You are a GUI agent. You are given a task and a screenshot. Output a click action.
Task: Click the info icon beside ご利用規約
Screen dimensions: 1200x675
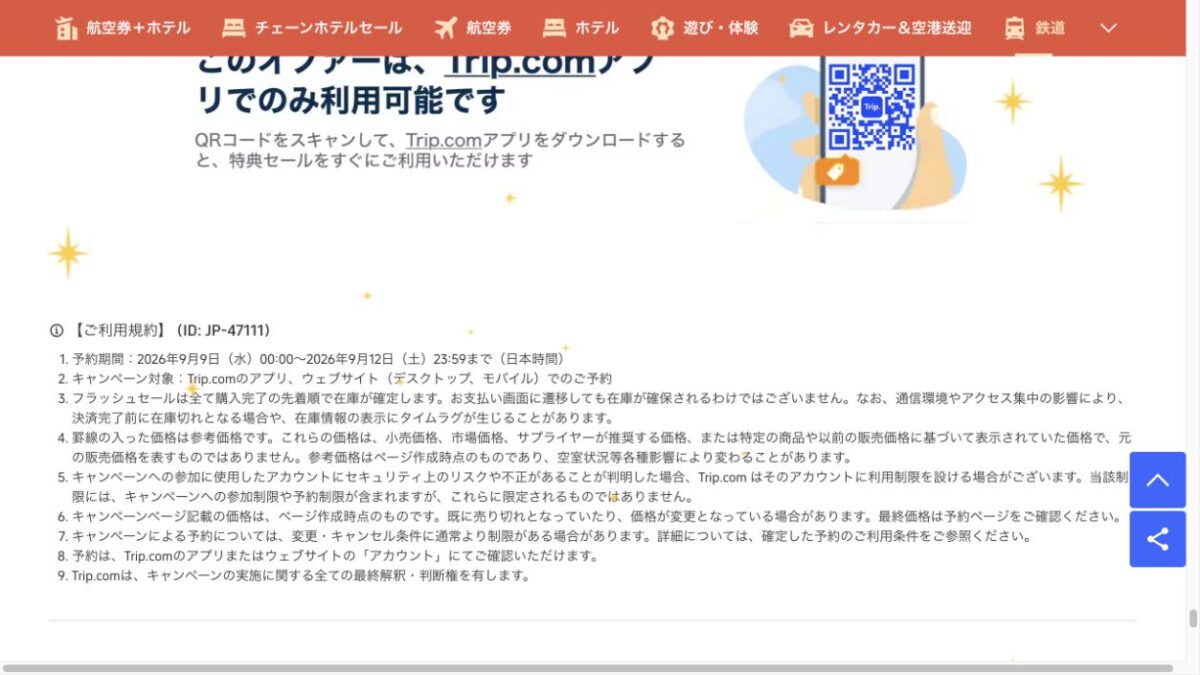pyautogui.click(x=56, y=331)
